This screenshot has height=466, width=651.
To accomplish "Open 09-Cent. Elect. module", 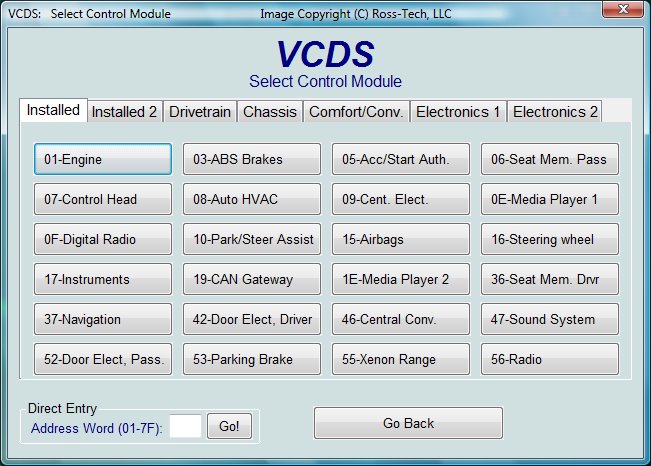I will coord(401,199).
